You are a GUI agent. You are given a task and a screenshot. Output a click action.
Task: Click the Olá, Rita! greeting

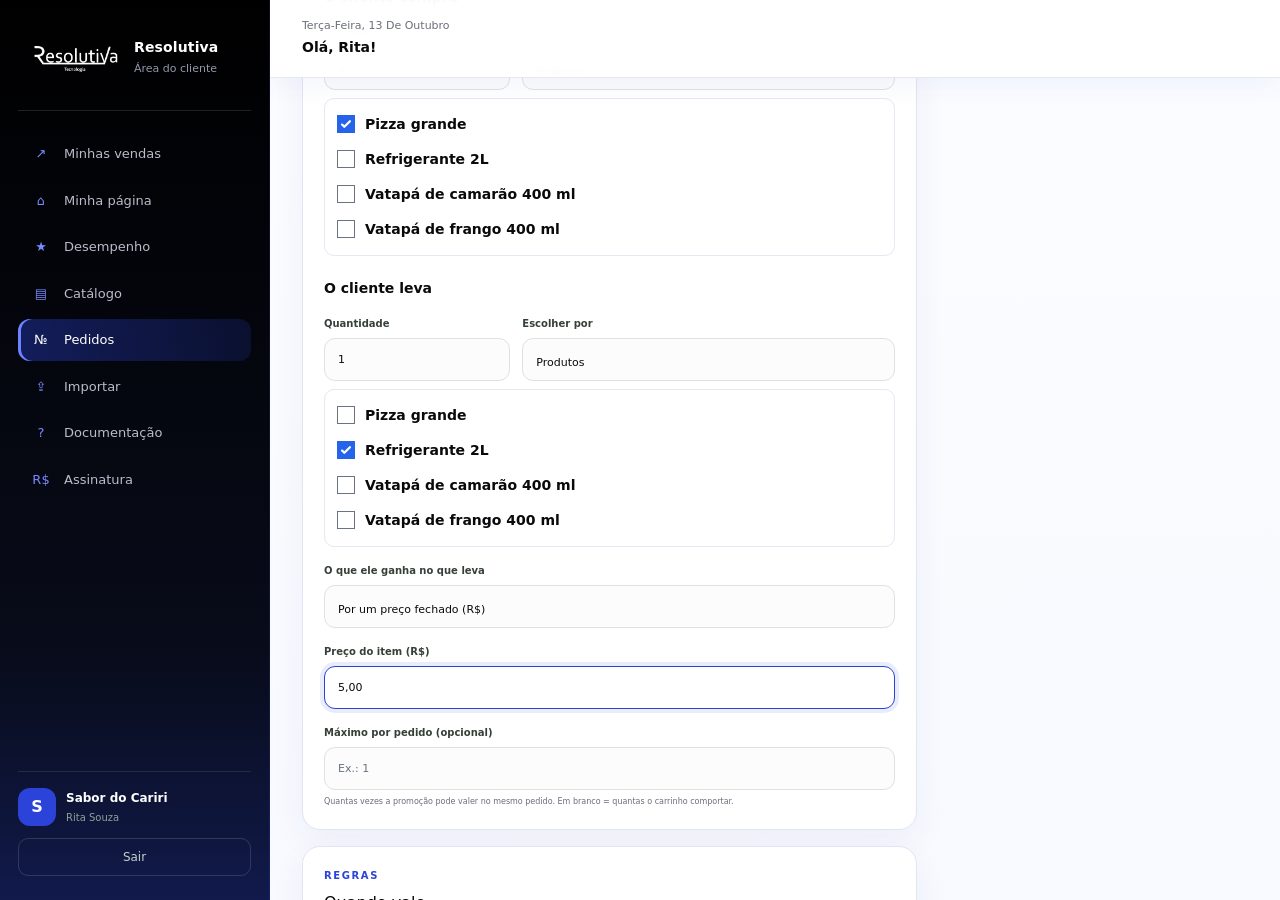click(339, 47)
